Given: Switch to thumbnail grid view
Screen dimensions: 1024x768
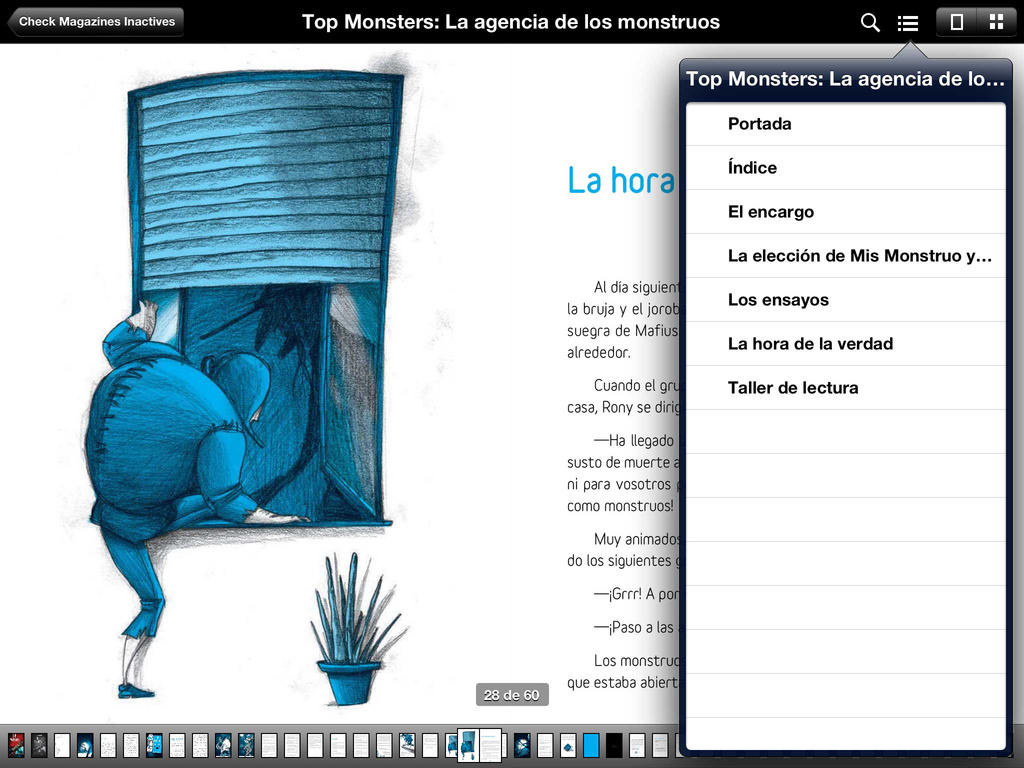Looking at the screenshot, I should coord(996,22).
